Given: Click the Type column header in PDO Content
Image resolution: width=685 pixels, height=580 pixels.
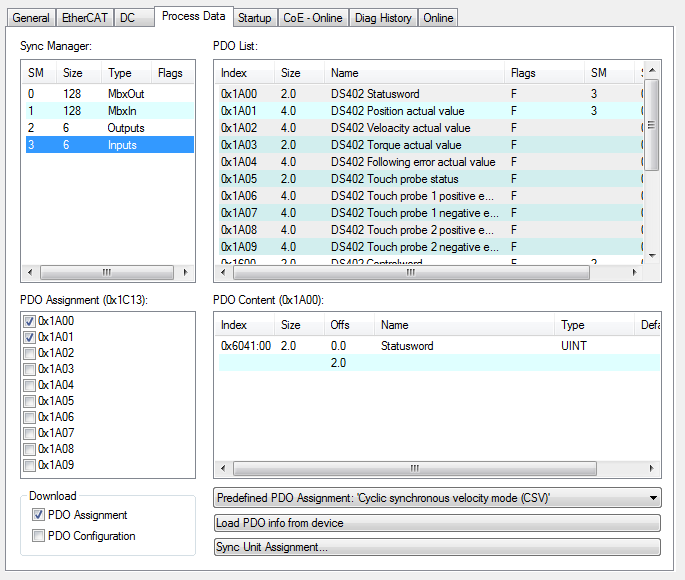Looking at the screenshot, I should [595, 325].
